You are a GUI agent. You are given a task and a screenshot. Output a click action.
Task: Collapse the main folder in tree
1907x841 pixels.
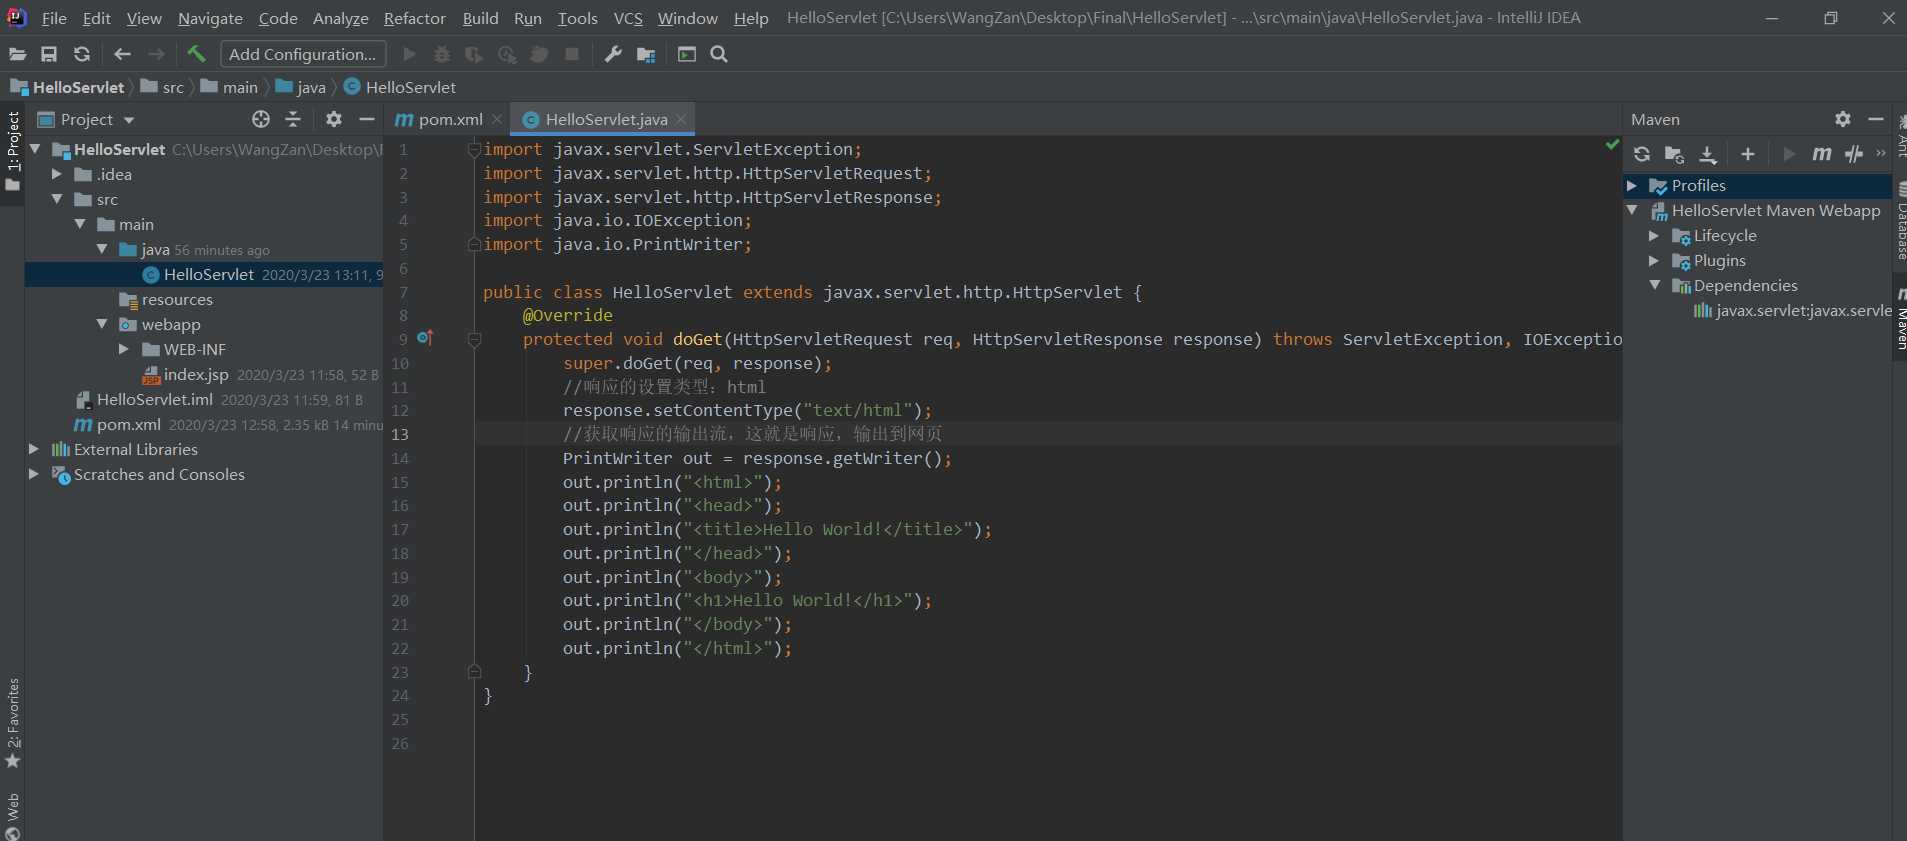(80, 224)
